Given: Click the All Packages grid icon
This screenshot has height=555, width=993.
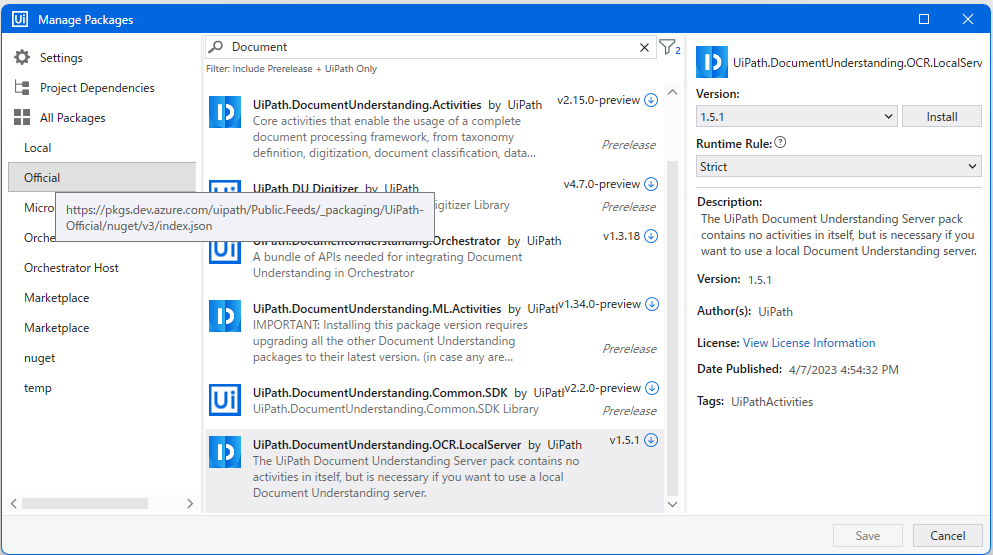Looking at the screenshot, I should 22,117.
